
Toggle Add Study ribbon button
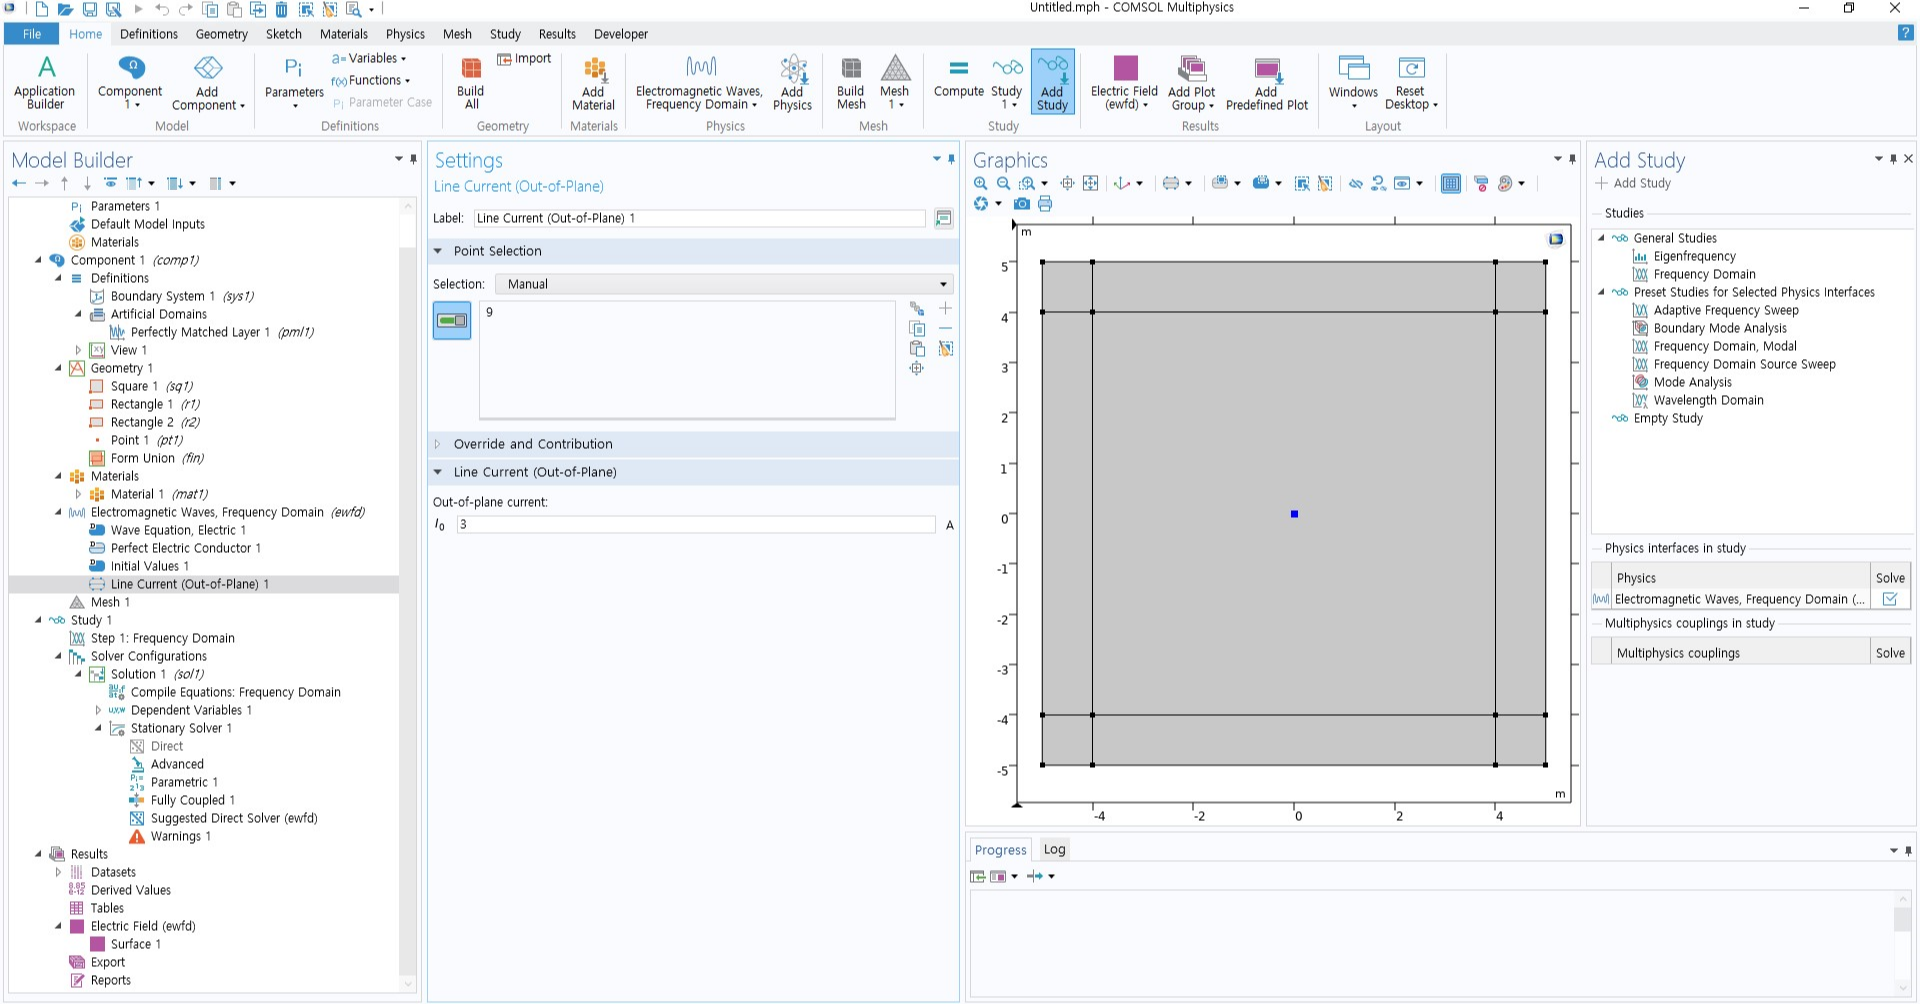coord(1052,82)
